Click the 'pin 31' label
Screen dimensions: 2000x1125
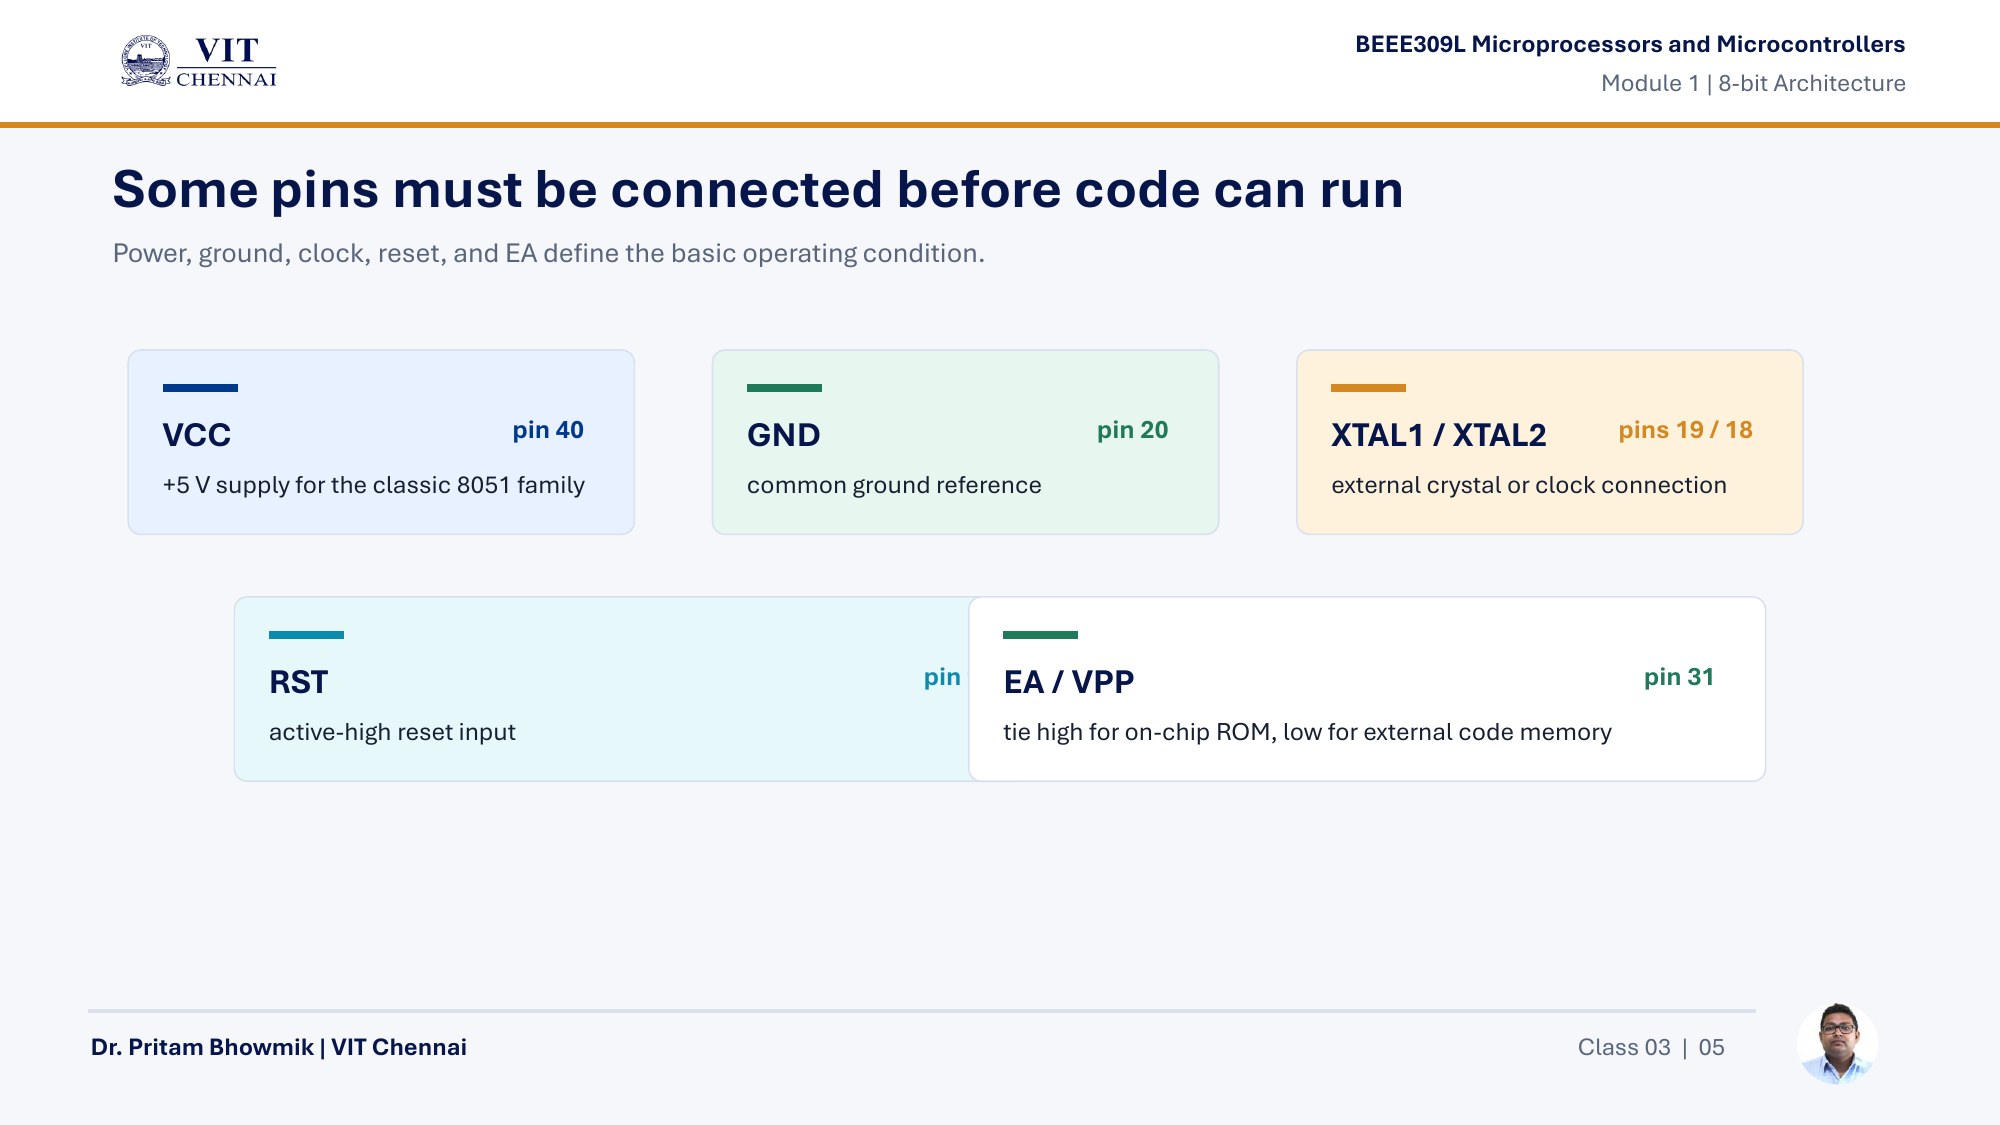coord(1679,677)
